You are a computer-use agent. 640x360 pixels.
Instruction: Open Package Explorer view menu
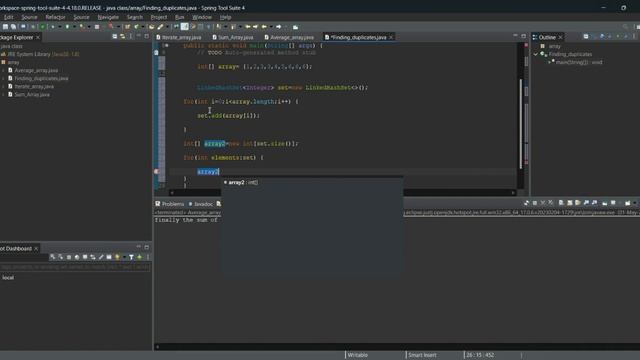(x=131, y=37)
